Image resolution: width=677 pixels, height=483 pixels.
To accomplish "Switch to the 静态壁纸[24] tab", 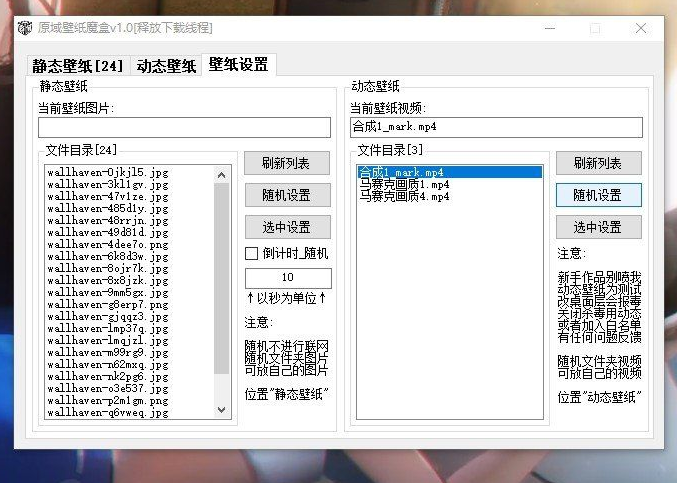I will (x=78, y=66).
